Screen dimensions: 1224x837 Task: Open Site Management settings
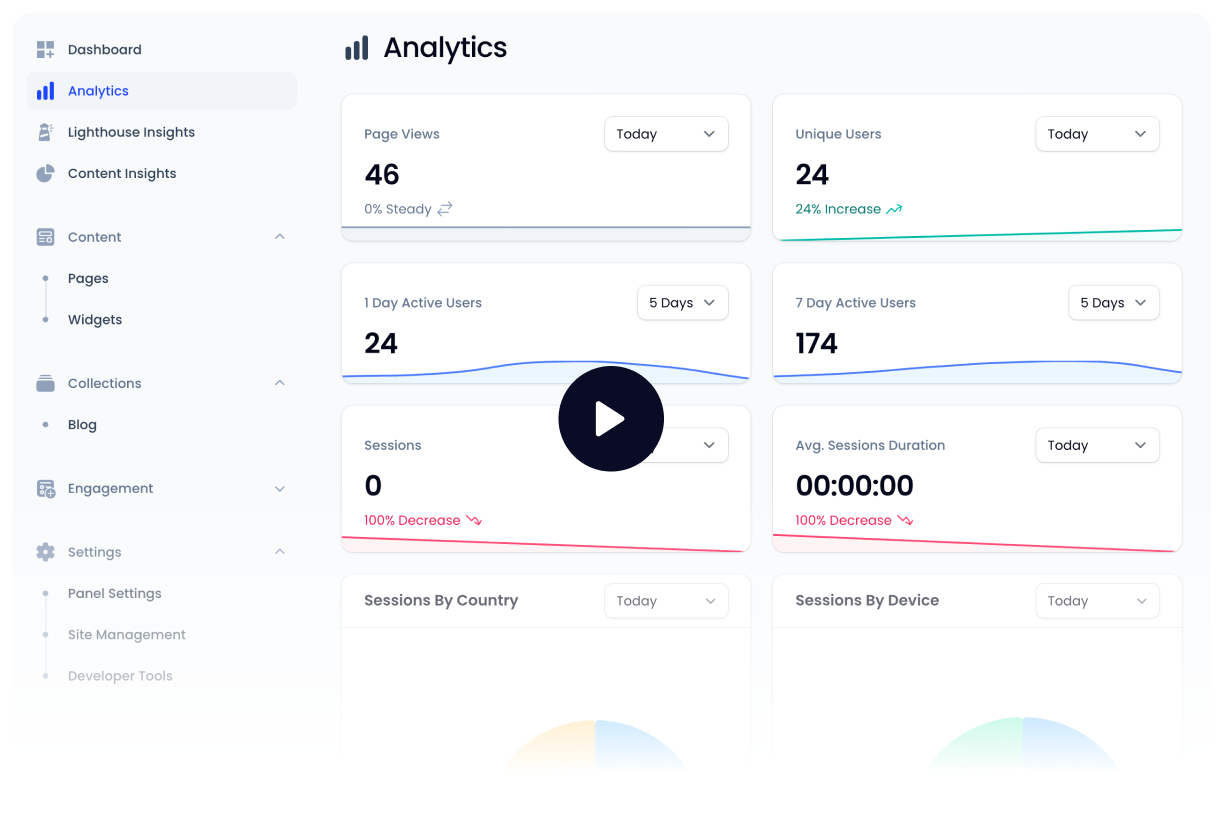coord(126,634)
